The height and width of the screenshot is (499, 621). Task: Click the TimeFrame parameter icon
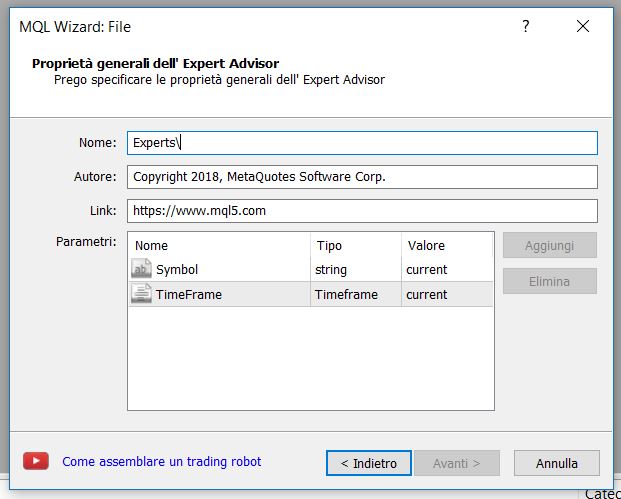pos(141,294)
